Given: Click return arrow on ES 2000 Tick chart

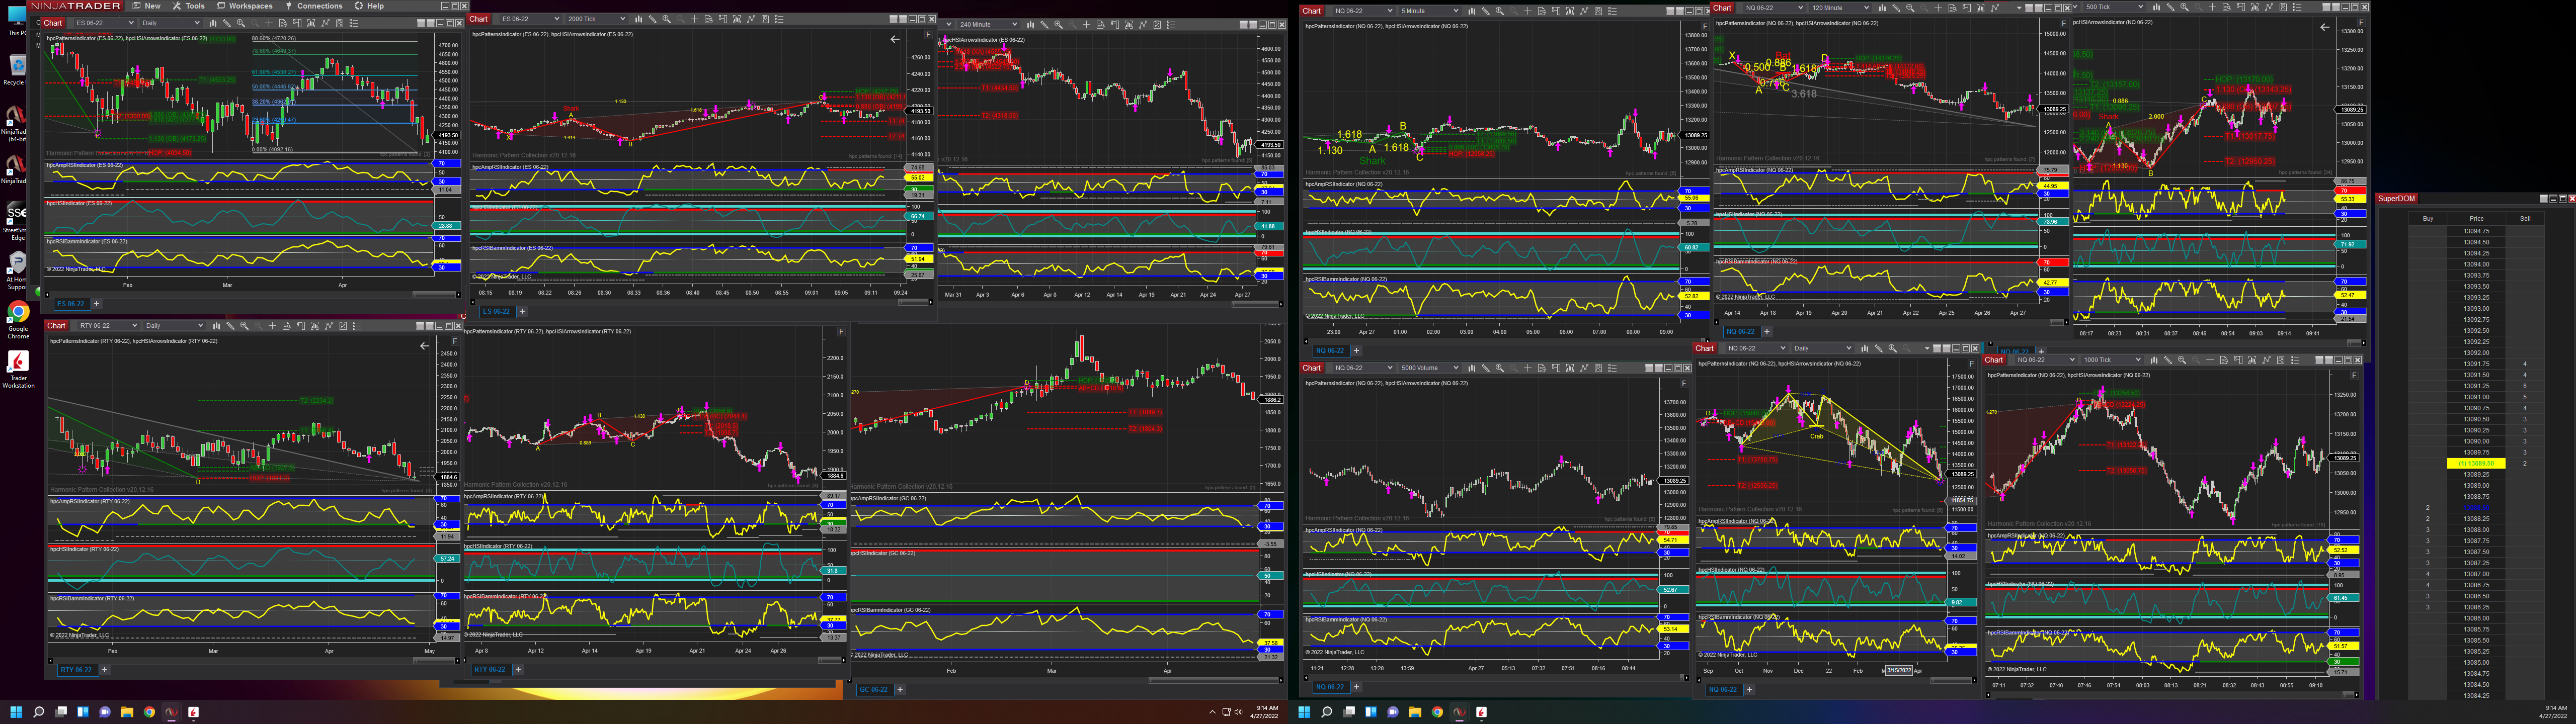Looking at the screenshot, I should point(895,39).
